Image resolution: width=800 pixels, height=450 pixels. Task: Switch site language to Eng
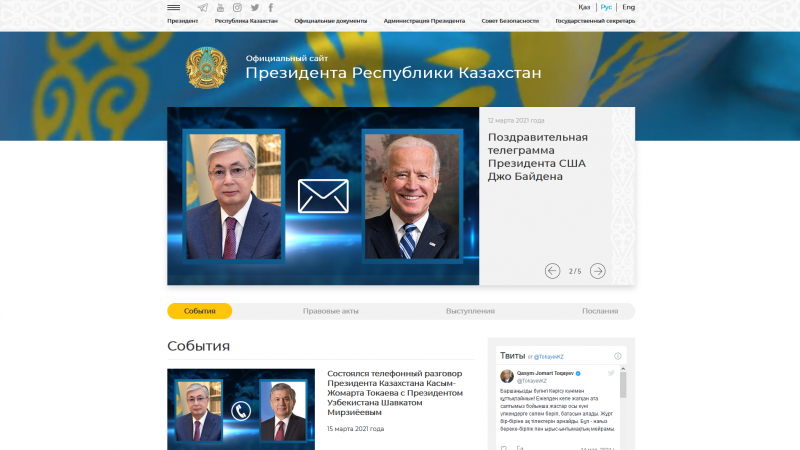click(x=628, y=7)
